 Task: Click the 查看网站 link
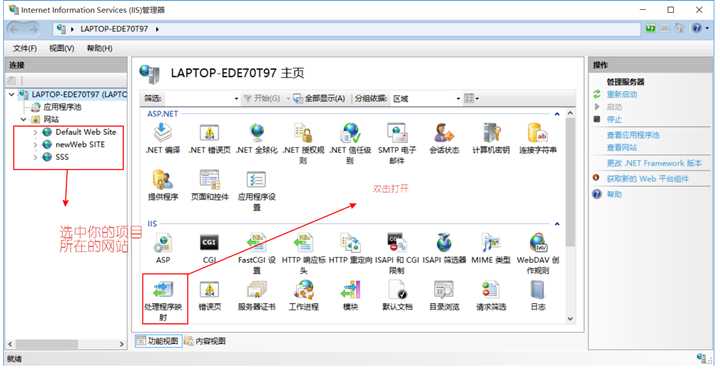622,147
